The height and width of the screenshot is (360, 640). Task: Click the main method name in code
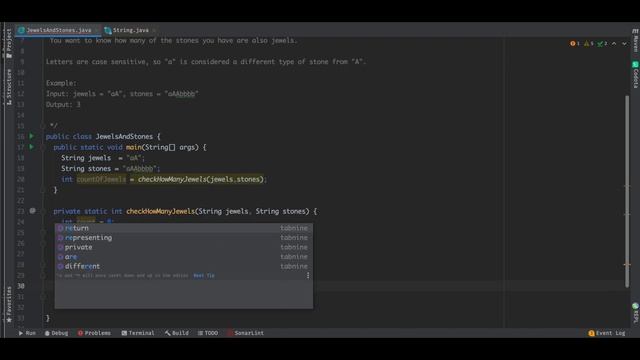(x=133, y=147)
